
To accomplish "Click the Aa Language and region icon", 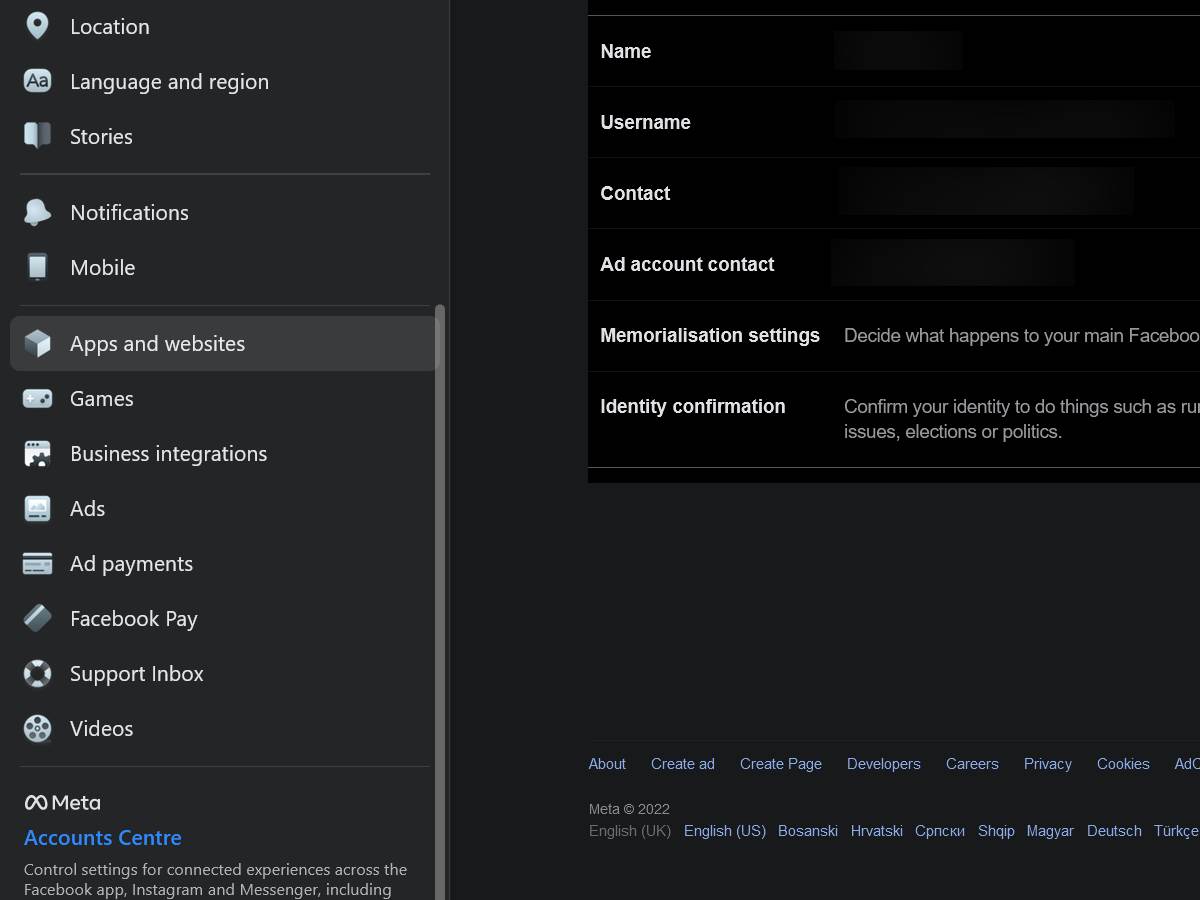I will pyautogui.click(x=37, y=81).
